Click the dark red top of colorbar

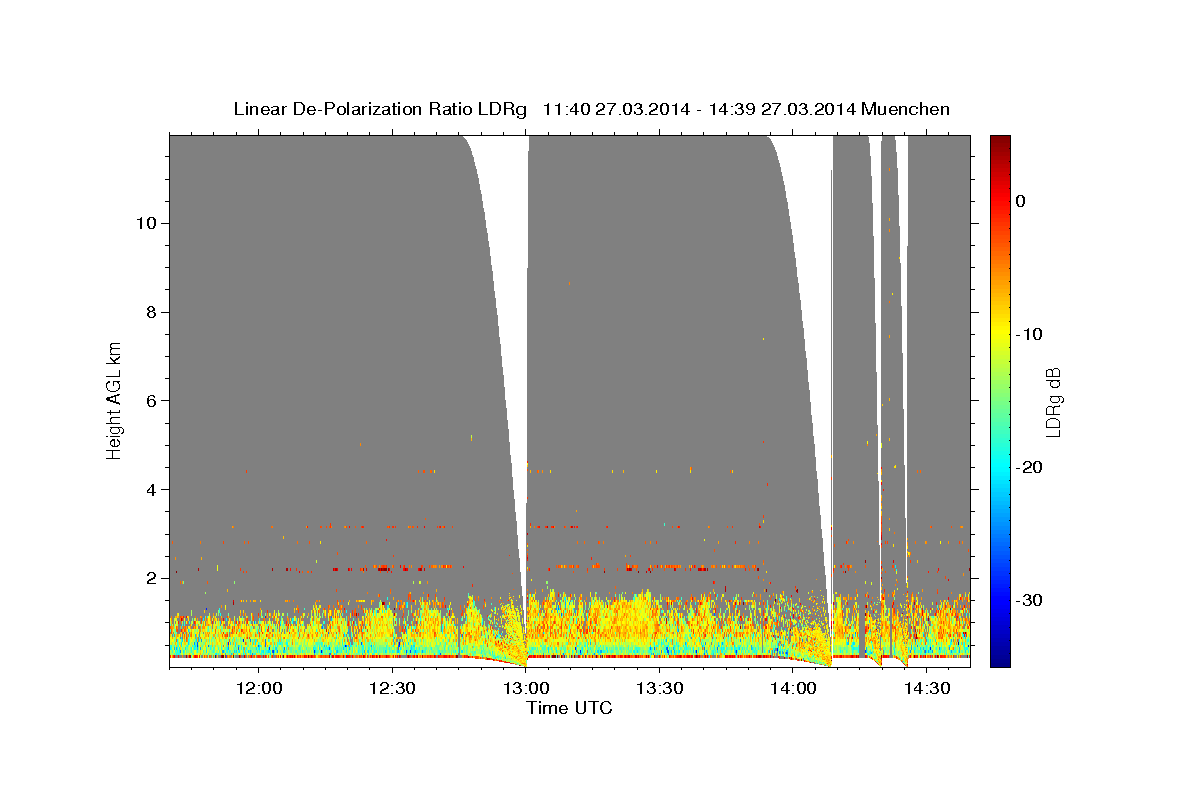[1000, 142]
